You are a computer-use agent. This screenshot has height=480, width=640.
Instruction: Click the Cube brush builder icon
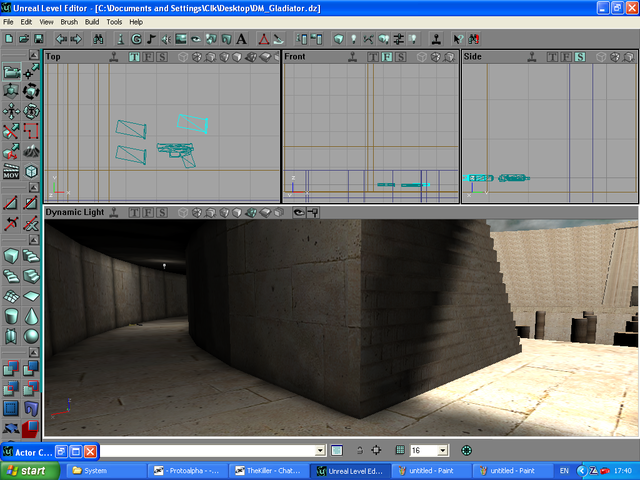[x=11, y=256]
